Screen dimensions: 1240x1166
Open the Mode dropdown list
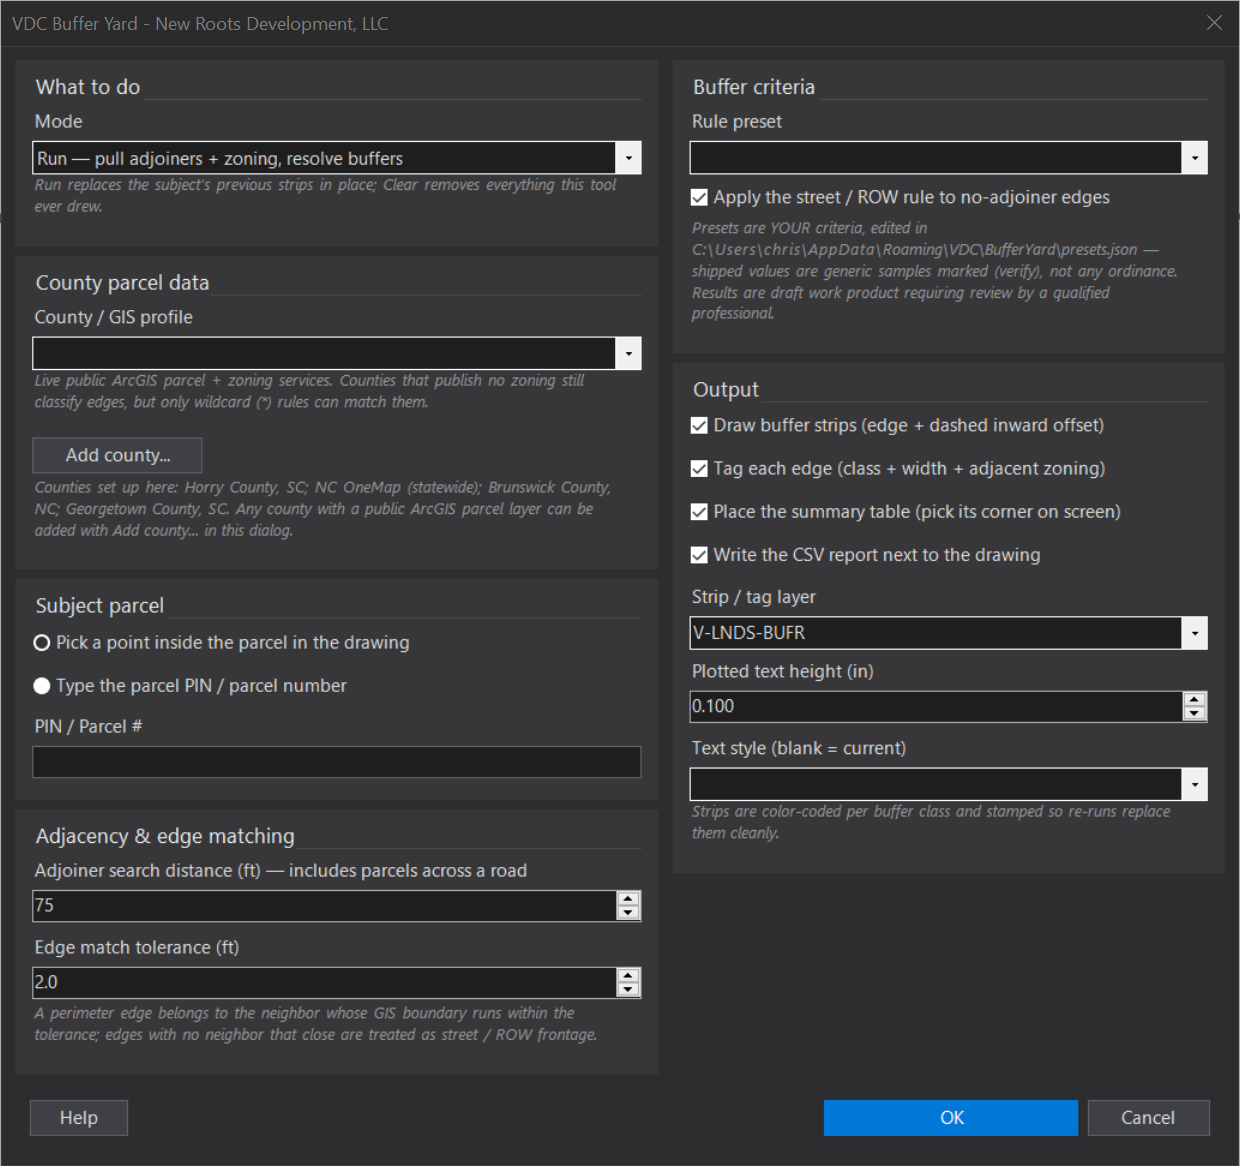click(628, 158)
